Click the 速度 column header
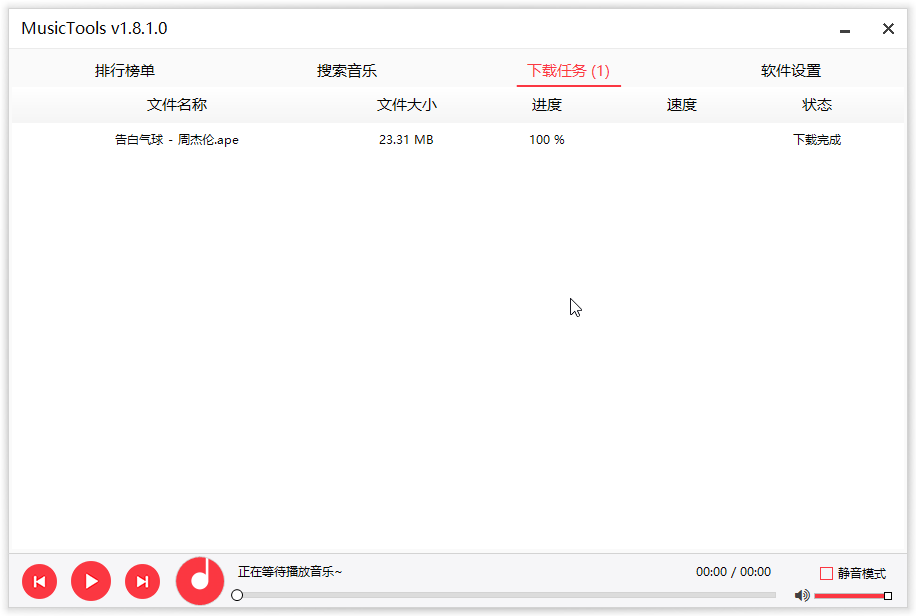Screen dimensions: 916x616 681,104
